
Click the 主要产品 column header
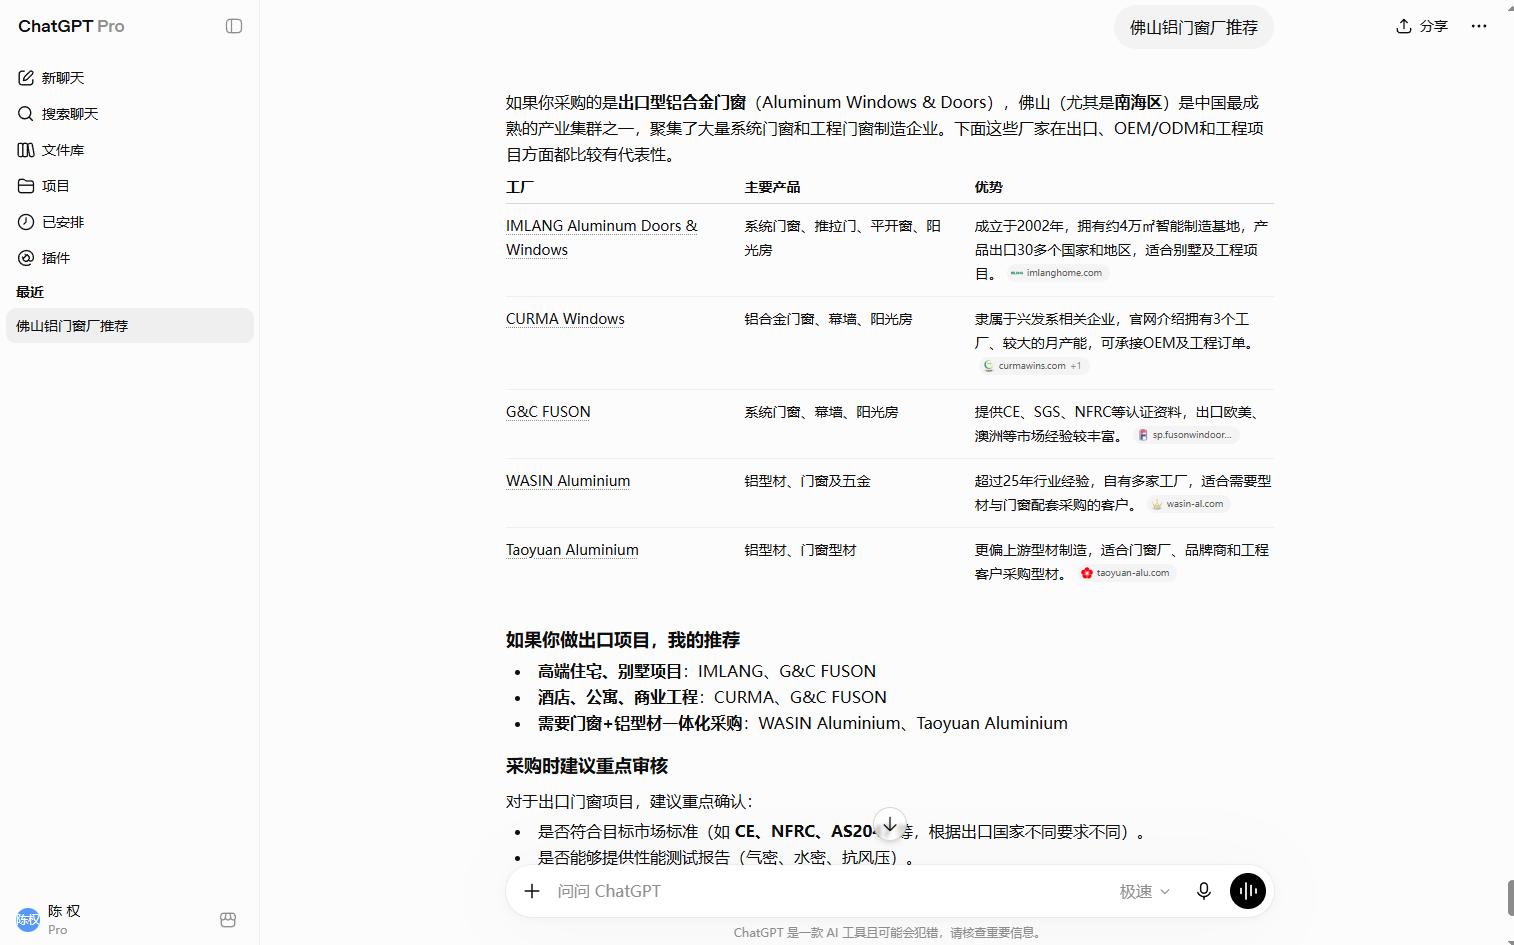(x=772, y=187)
